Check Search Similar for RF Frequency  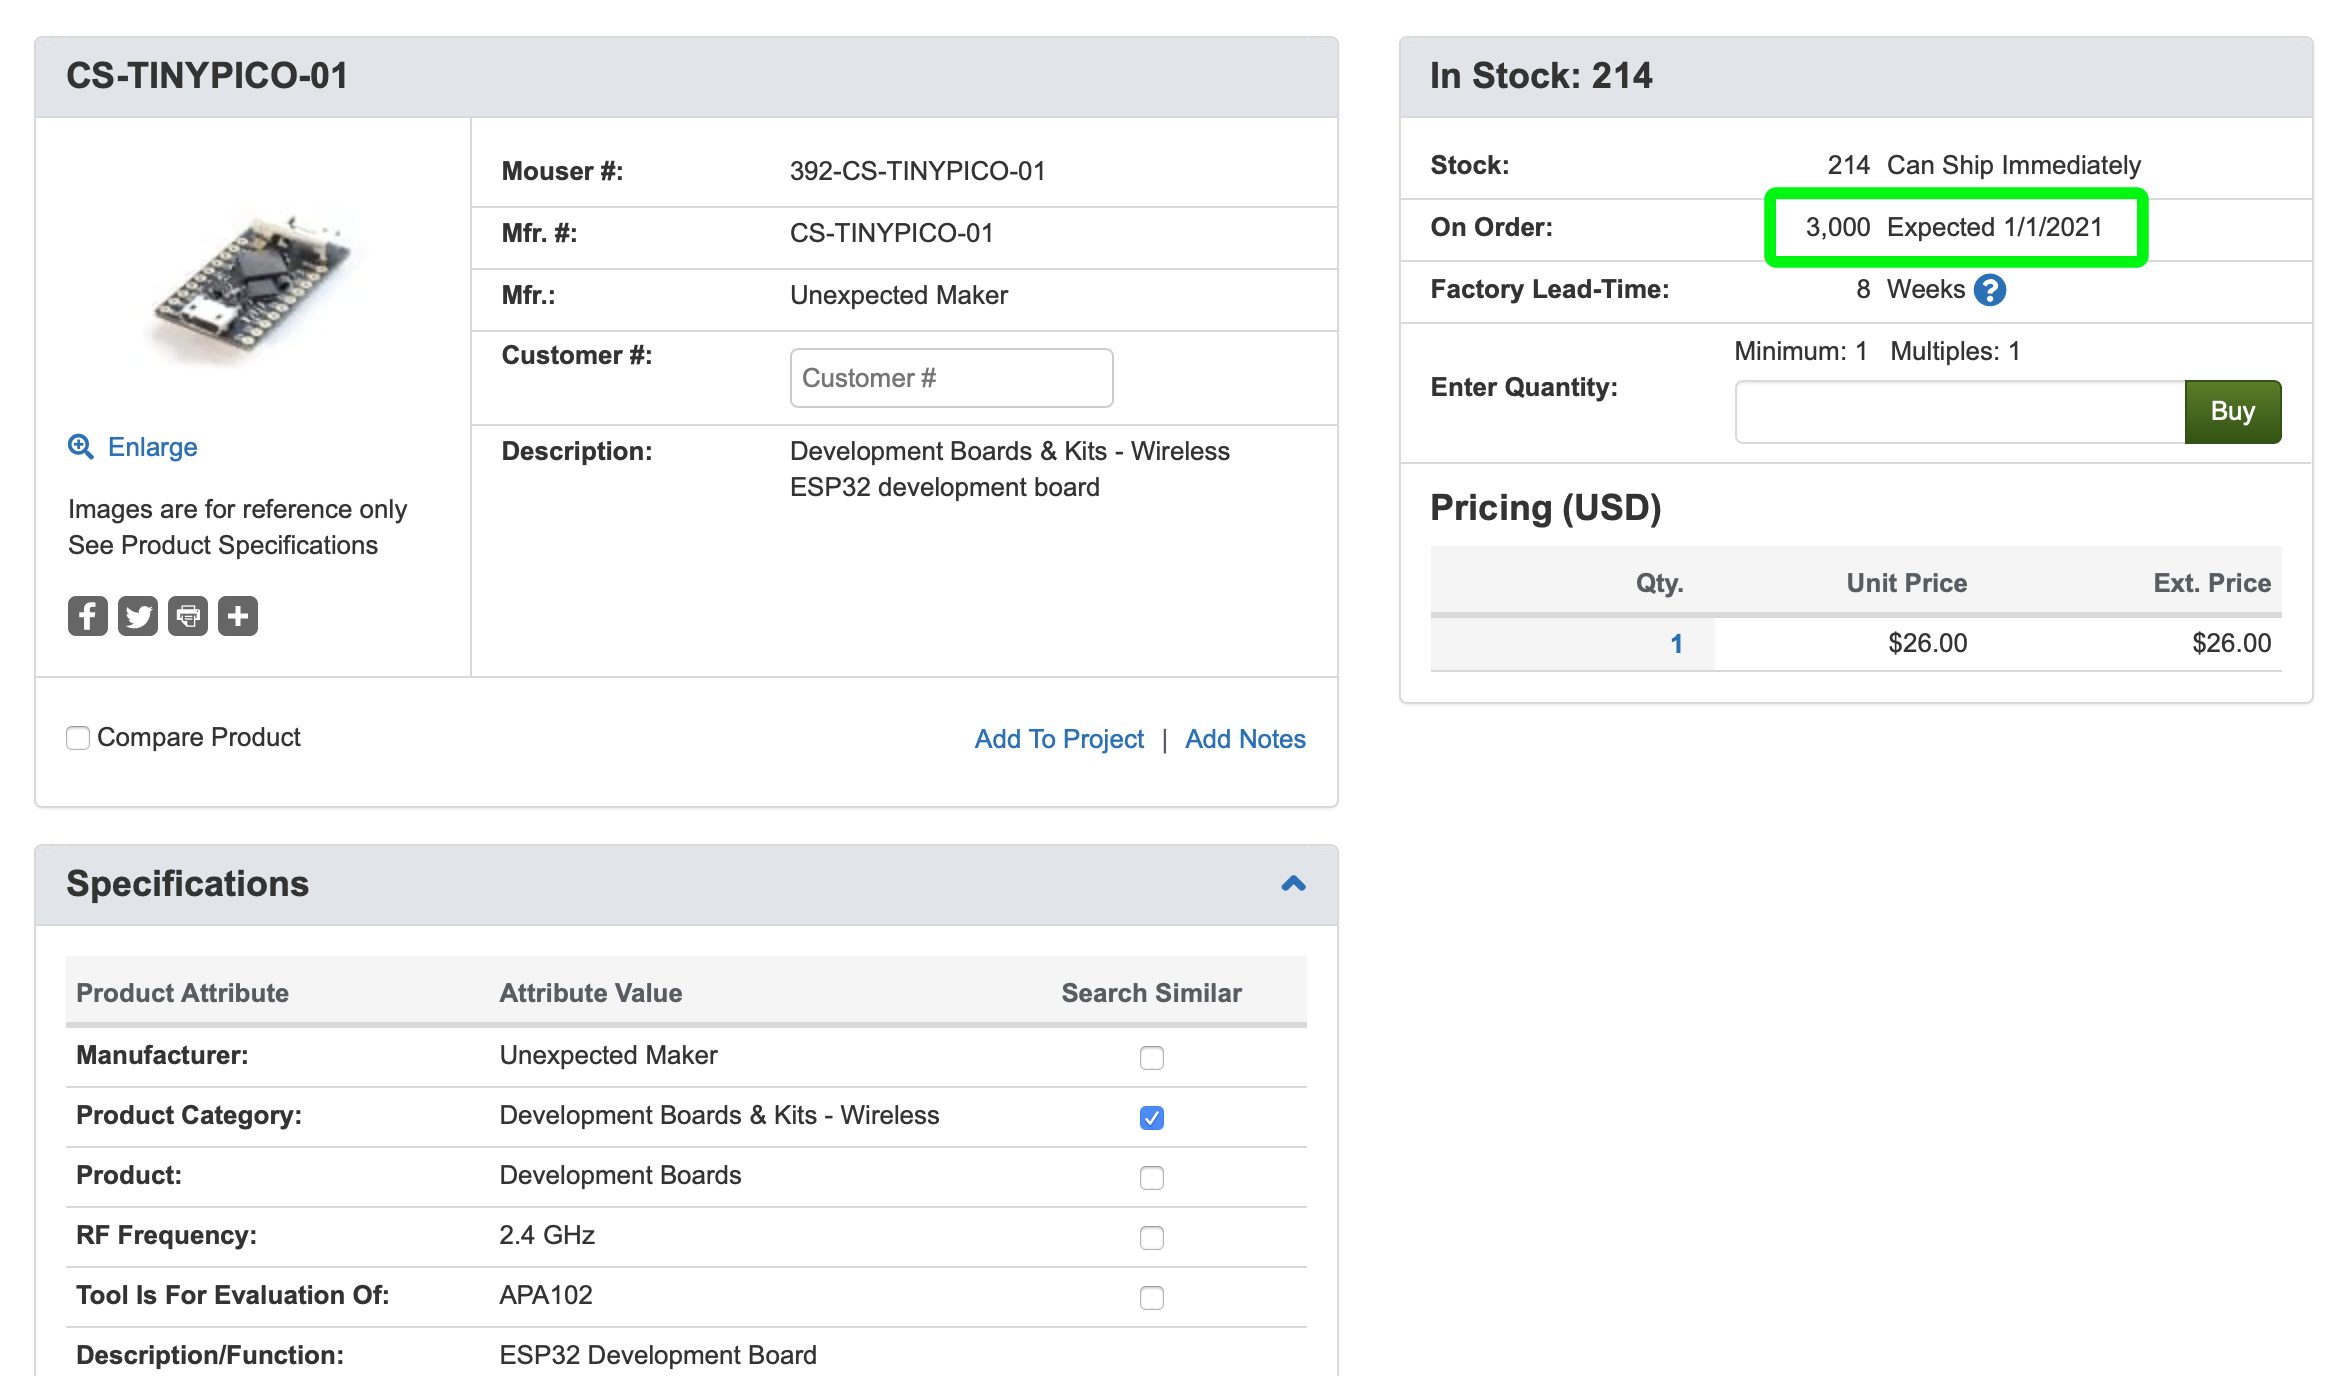coord(1152,1238)
